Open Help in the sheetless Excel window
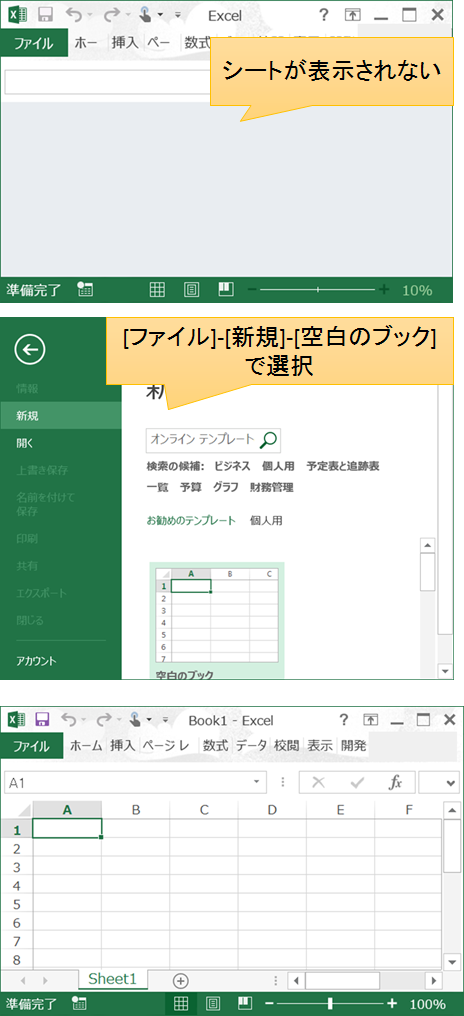Viewport: 464px width, 1016px height. pos(324,15)
